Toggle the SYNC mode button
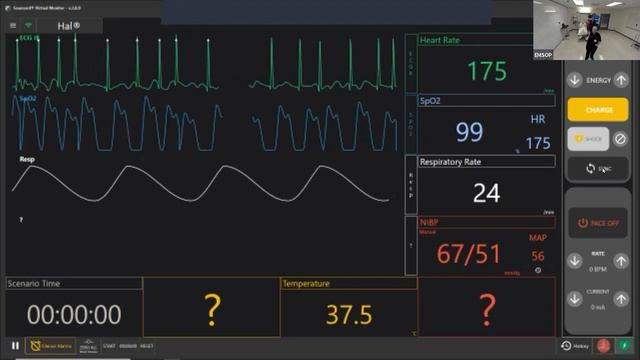Image resolution: width=640 pixels, height=360 pixels. pos(598,169)
